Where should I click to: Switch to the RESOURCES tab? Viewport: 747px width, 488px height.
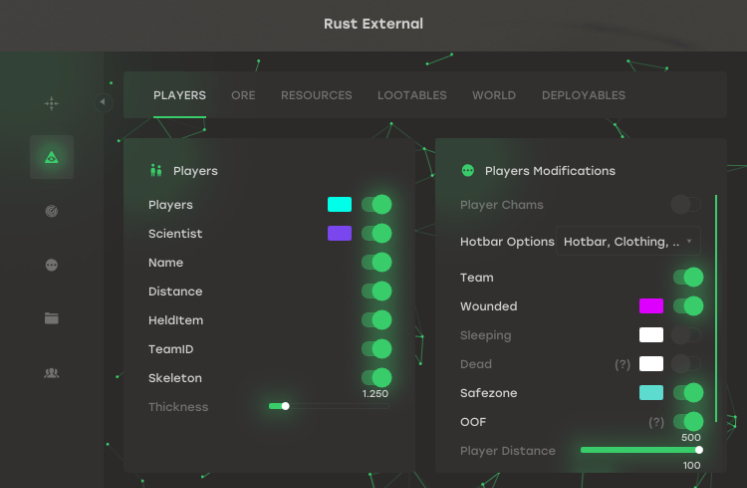316,95
